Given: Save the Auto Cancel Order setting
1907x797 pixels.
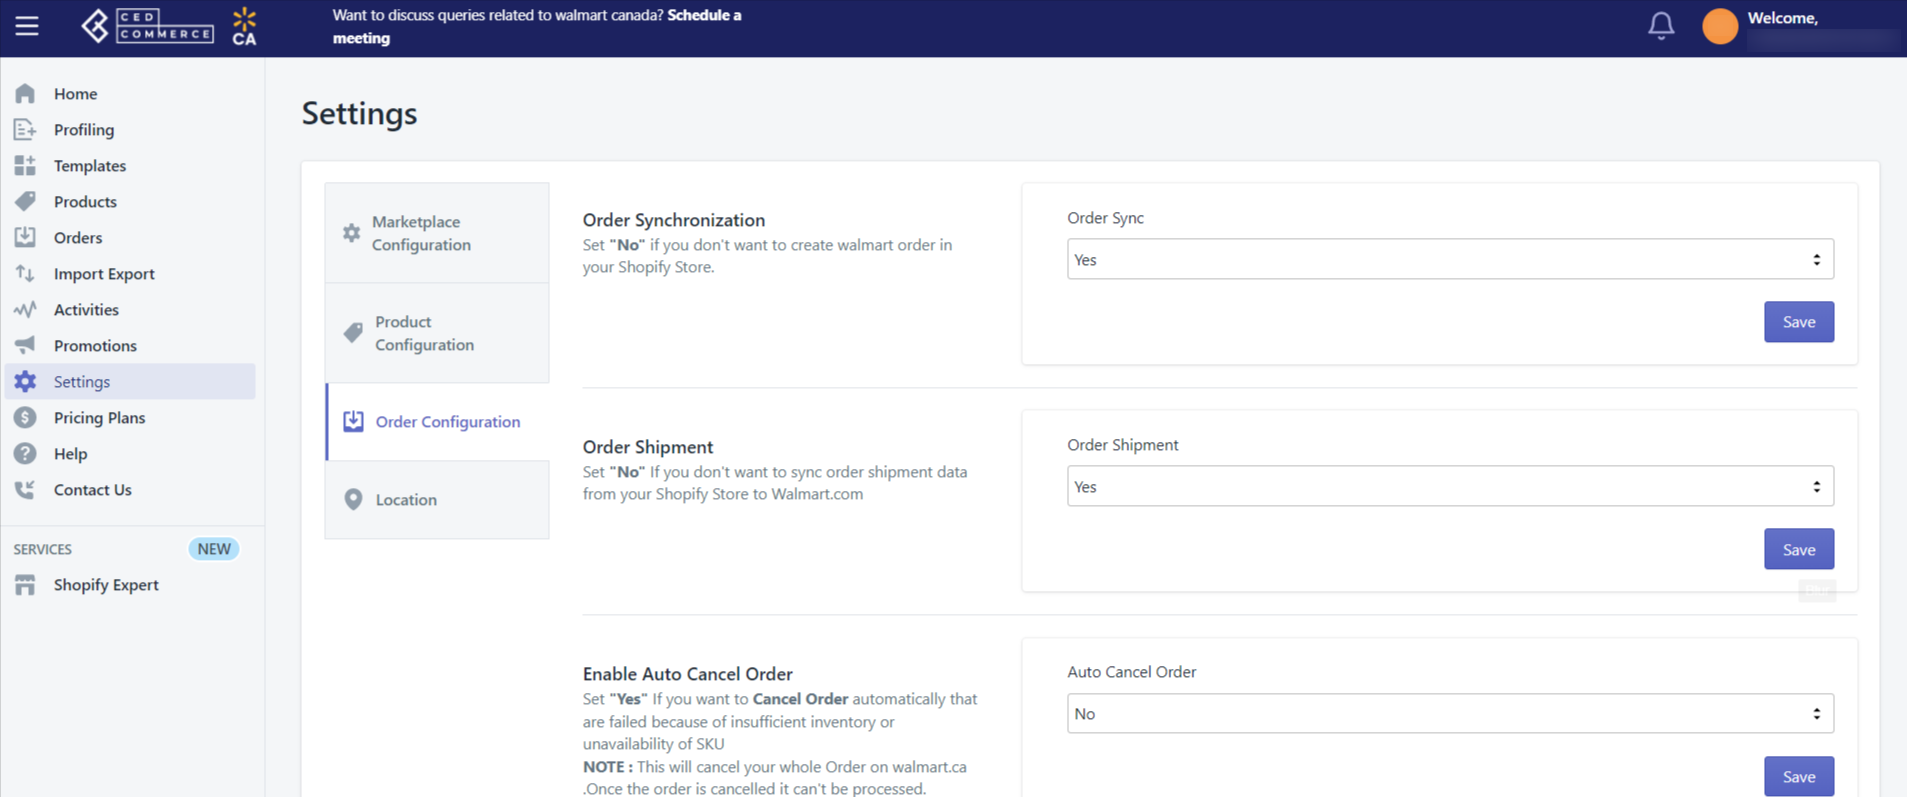Looking at the screenshot, I should click(x=1798, y=776).
